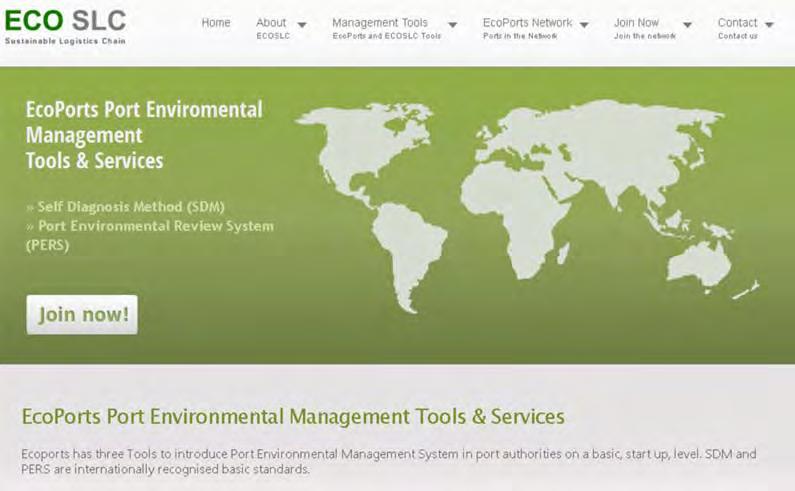Expand the Contact dropdown arrow

tap(769, 25)
